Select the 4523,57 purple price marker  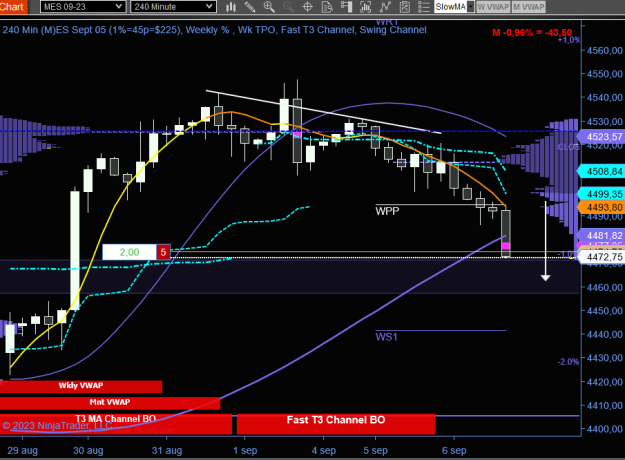point(601,137)
